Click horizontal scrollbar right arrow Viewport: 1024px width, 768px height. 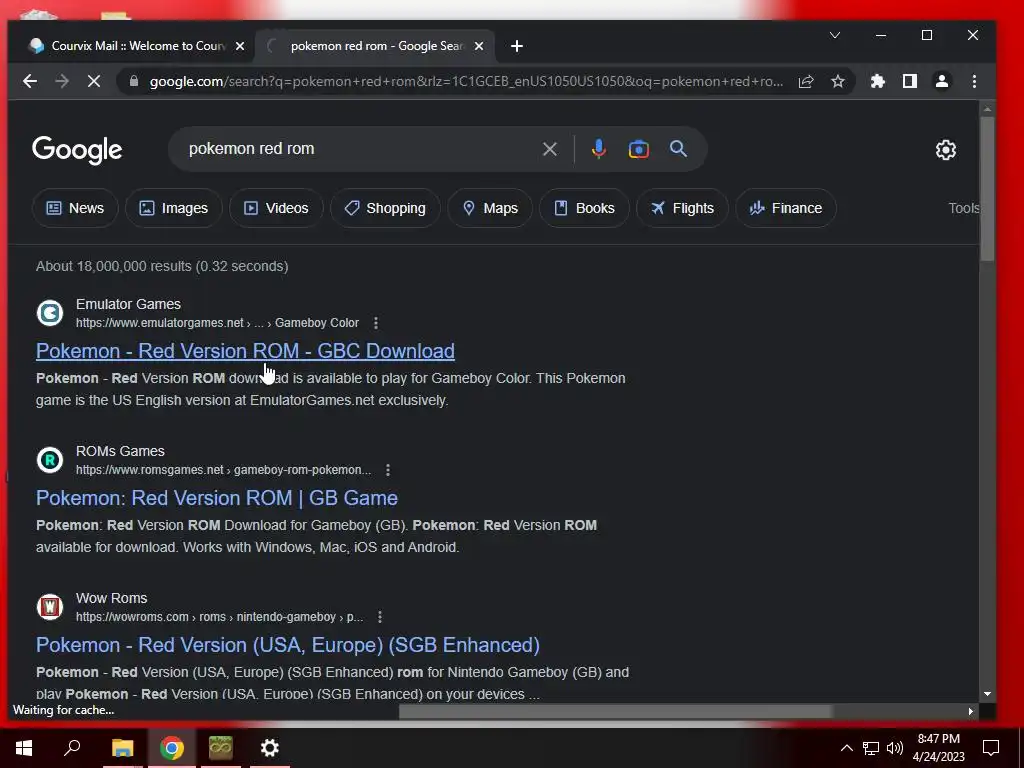pos(971,711)
